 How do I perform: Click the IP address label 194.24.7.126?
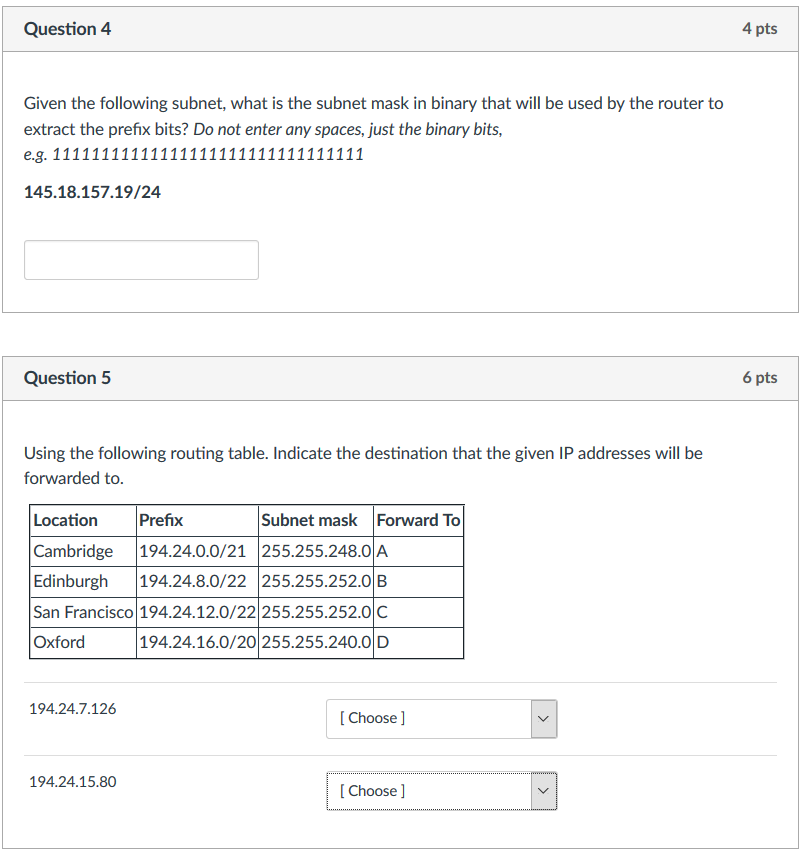pos(73,709)
